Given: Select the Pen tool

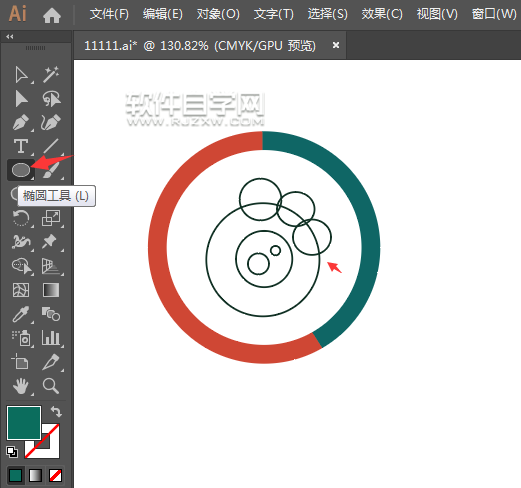Looking at the screenshot, I should pos(21,123).
